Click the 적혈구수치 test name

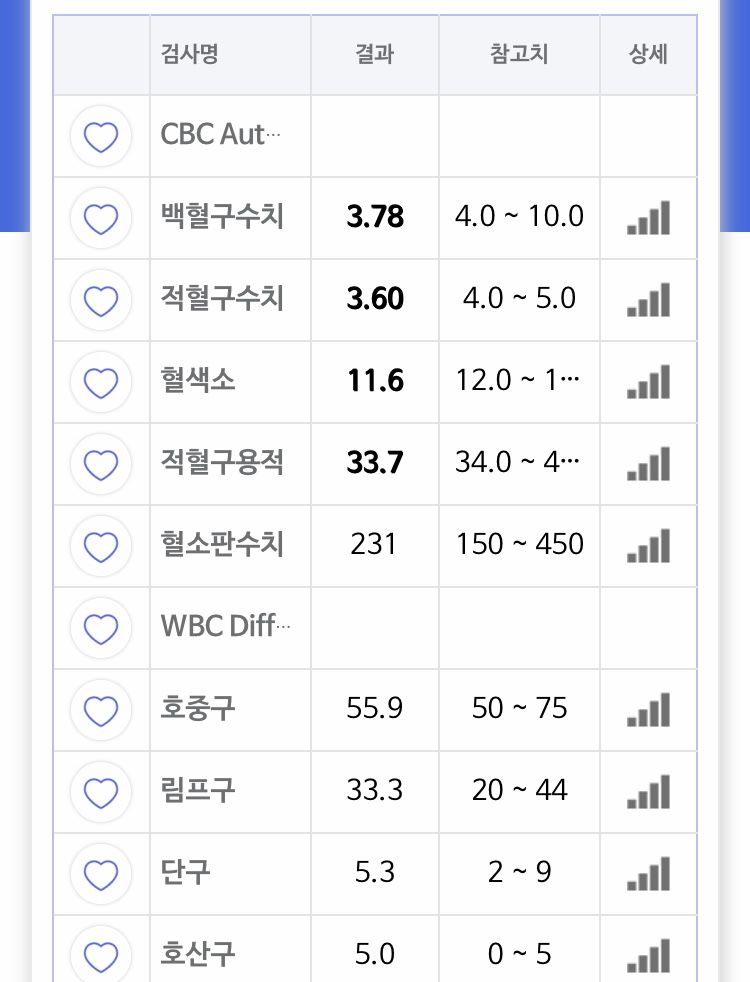[222, 299]
